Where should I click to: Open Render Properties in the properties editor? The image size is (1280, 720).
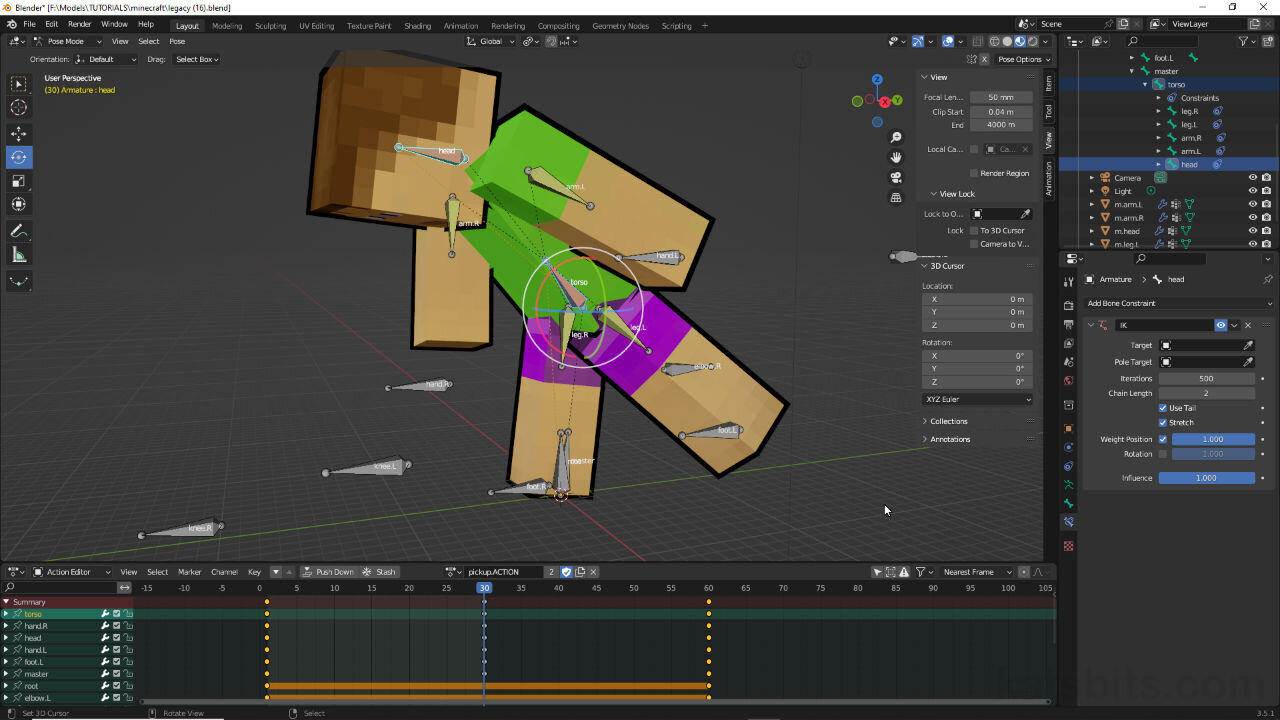pyautogui.click(x=1068, y=307)
